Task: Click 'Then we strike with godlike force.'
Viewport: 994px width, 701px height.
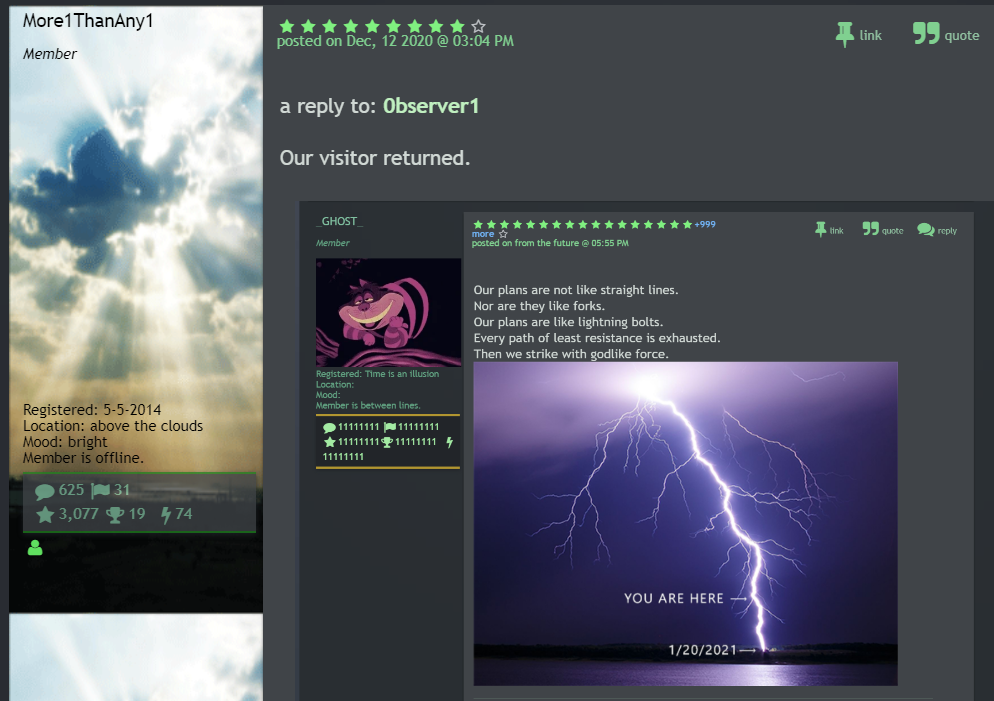Action: pos(571,354)
